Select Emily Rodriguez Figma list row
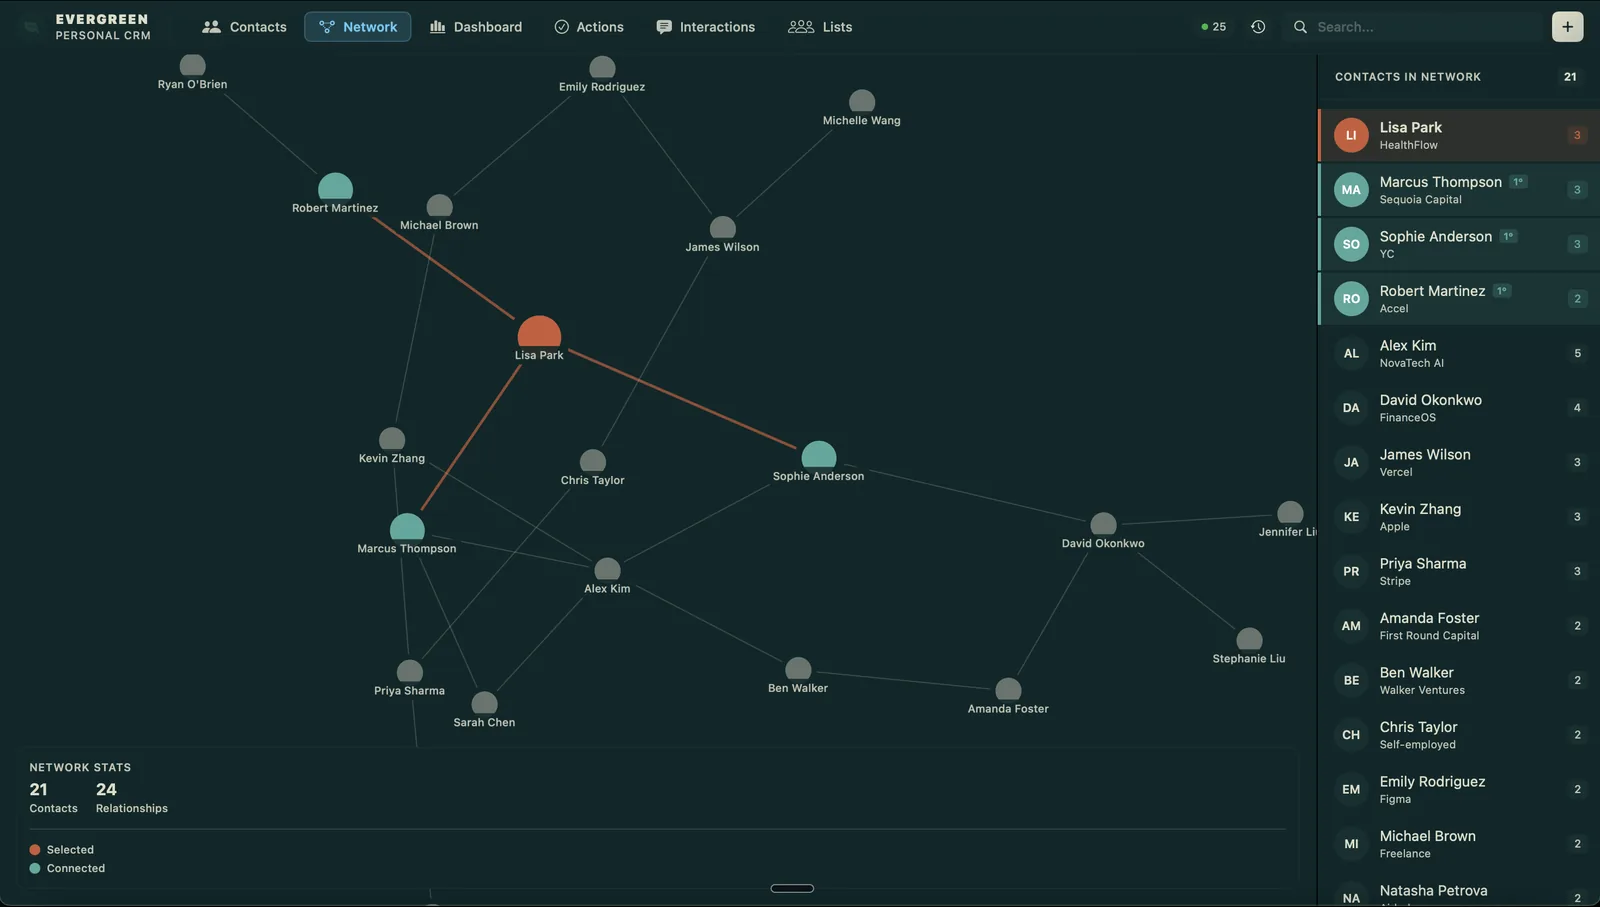The width and height of the screenshot is (1600, 907). coord(1459,789)
